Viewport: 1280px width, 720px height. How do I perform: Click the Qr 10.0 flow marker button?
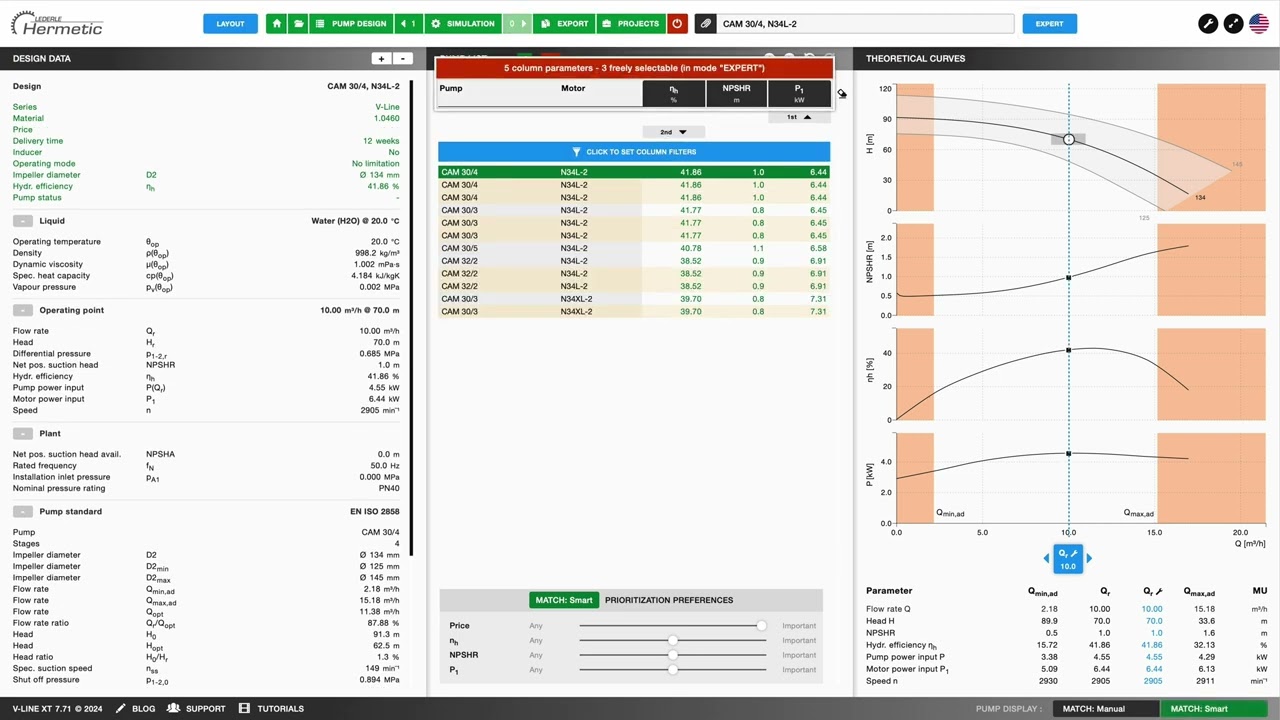click(1068, 560)
